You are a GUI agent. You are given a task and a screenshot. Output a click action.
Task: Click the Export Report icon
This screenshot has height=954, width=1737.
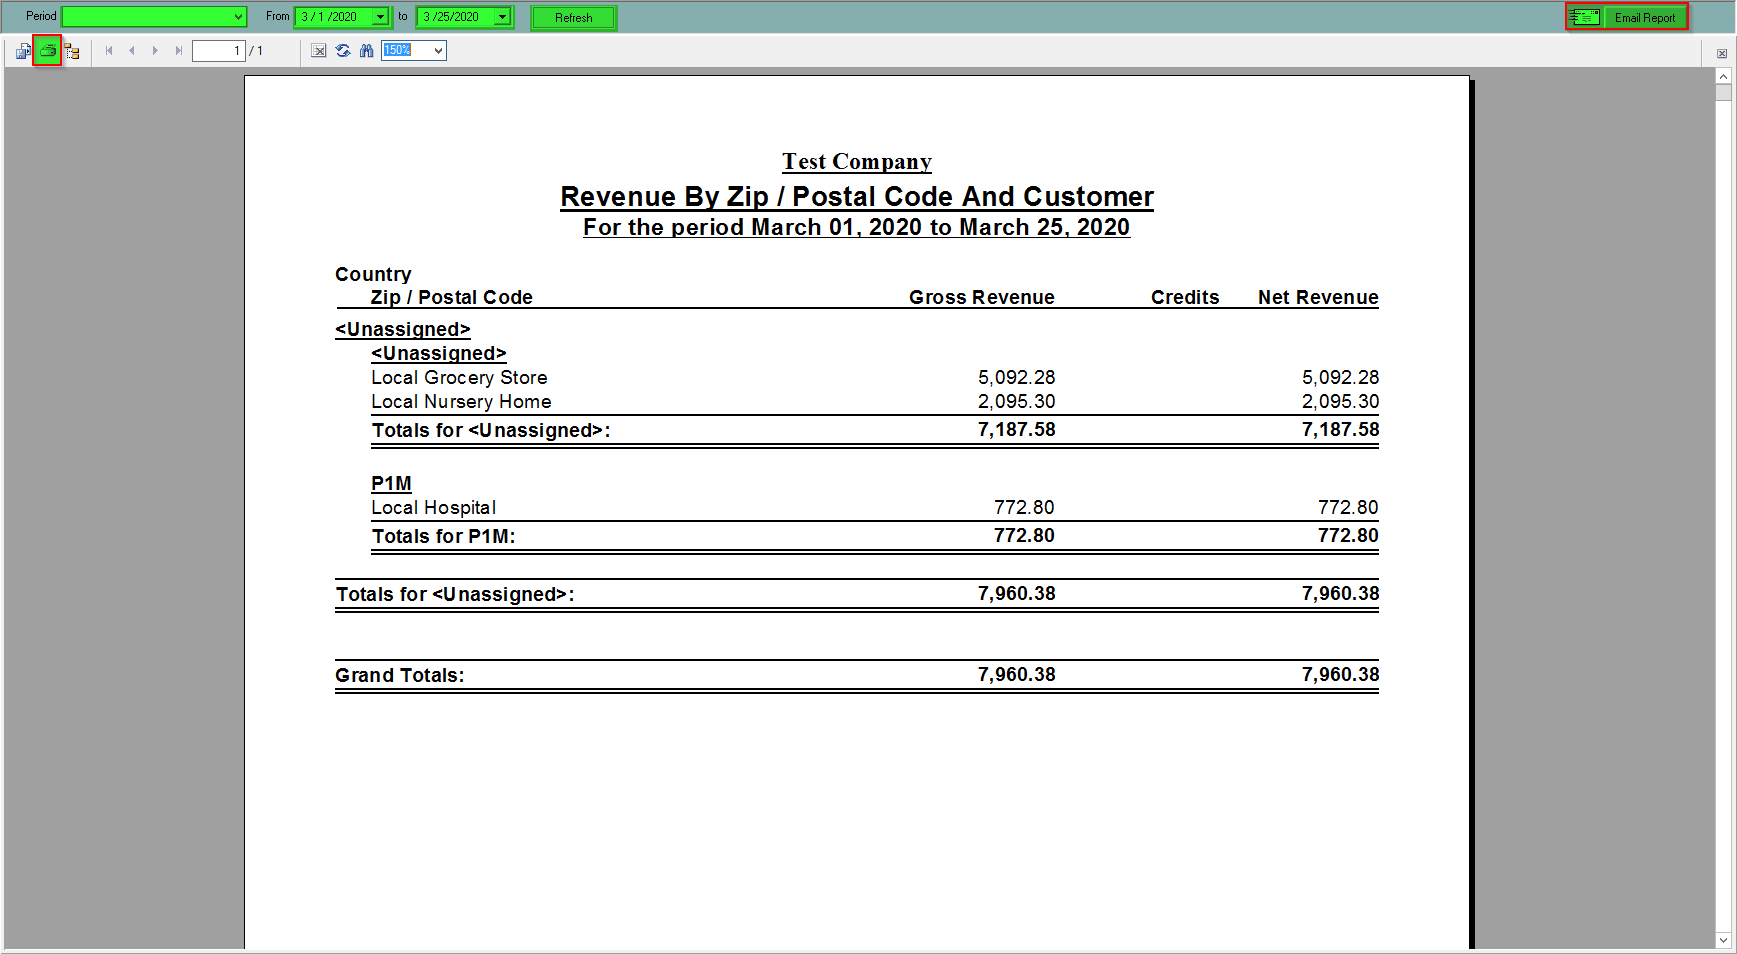[x=23, y=51]
